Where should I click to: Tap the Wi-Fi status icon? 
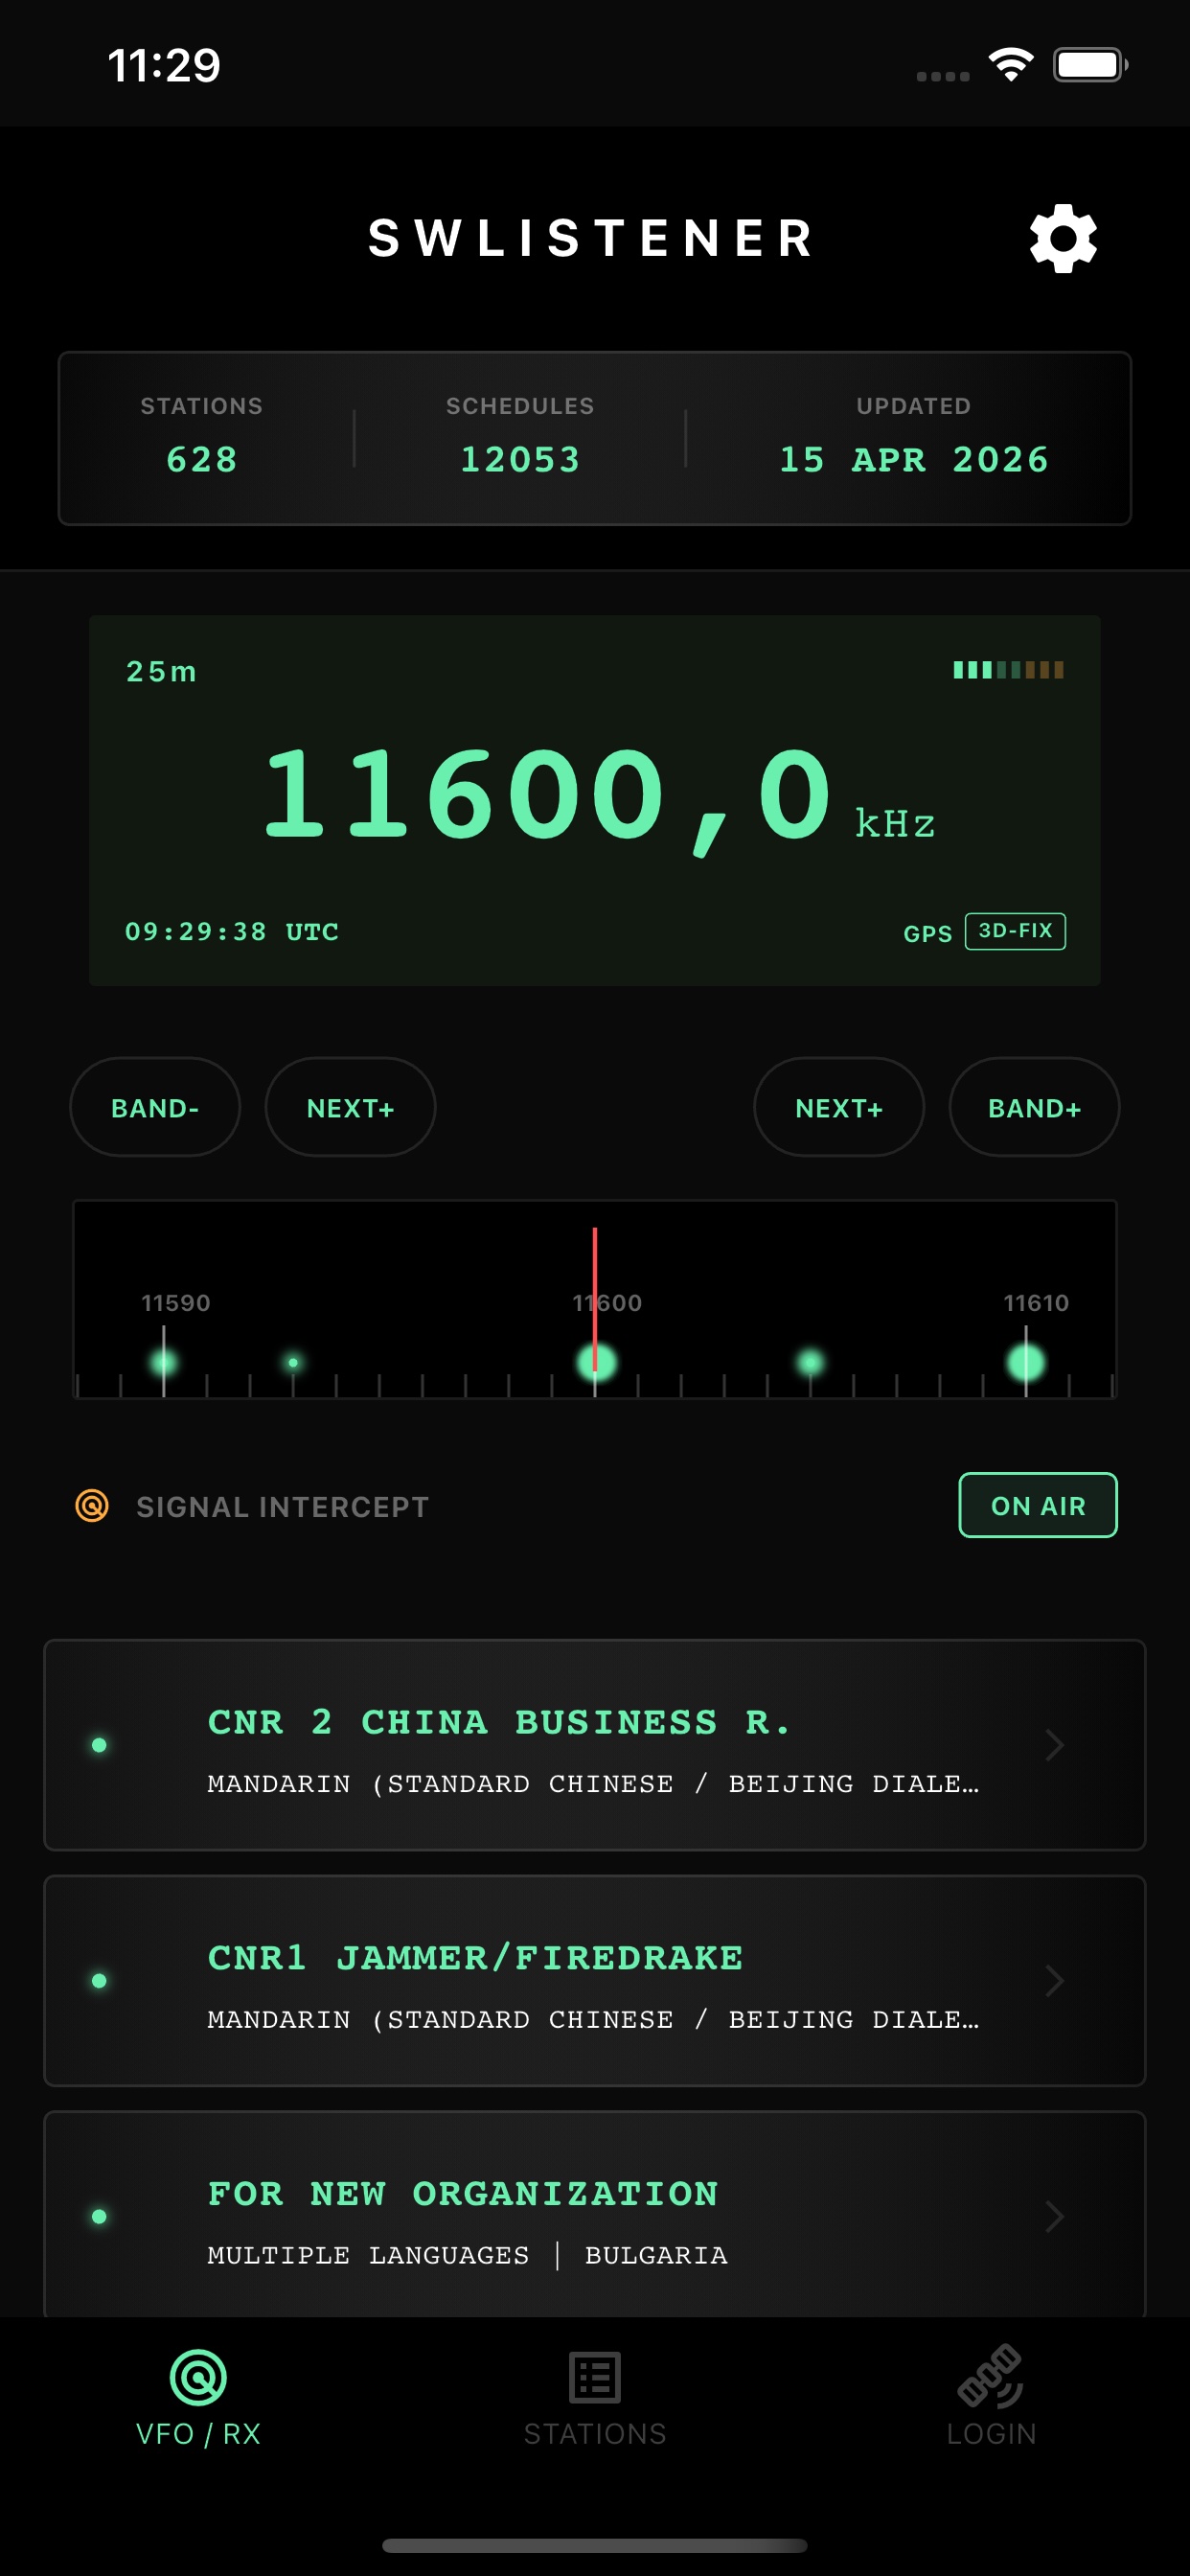click(x=1011, y=66)
